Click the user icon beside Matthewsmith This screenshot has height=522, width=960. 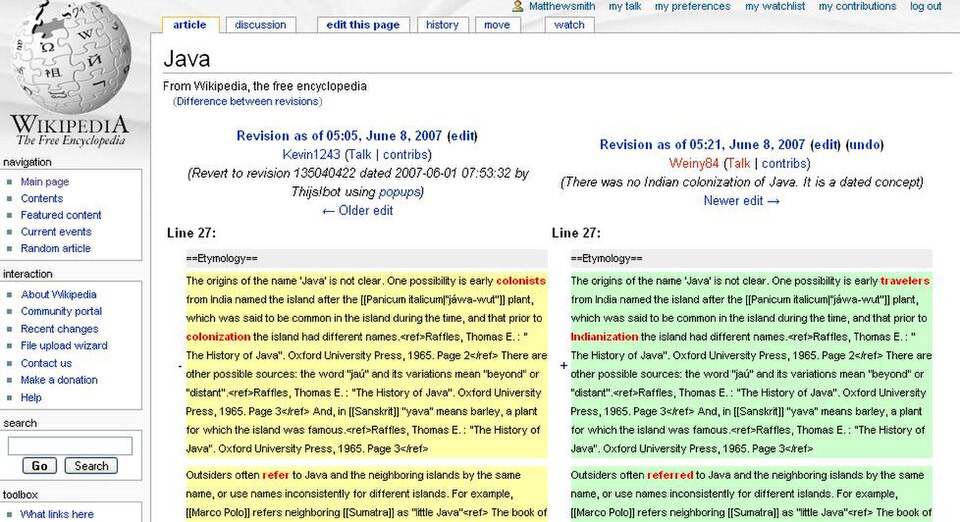coord(517,6)
